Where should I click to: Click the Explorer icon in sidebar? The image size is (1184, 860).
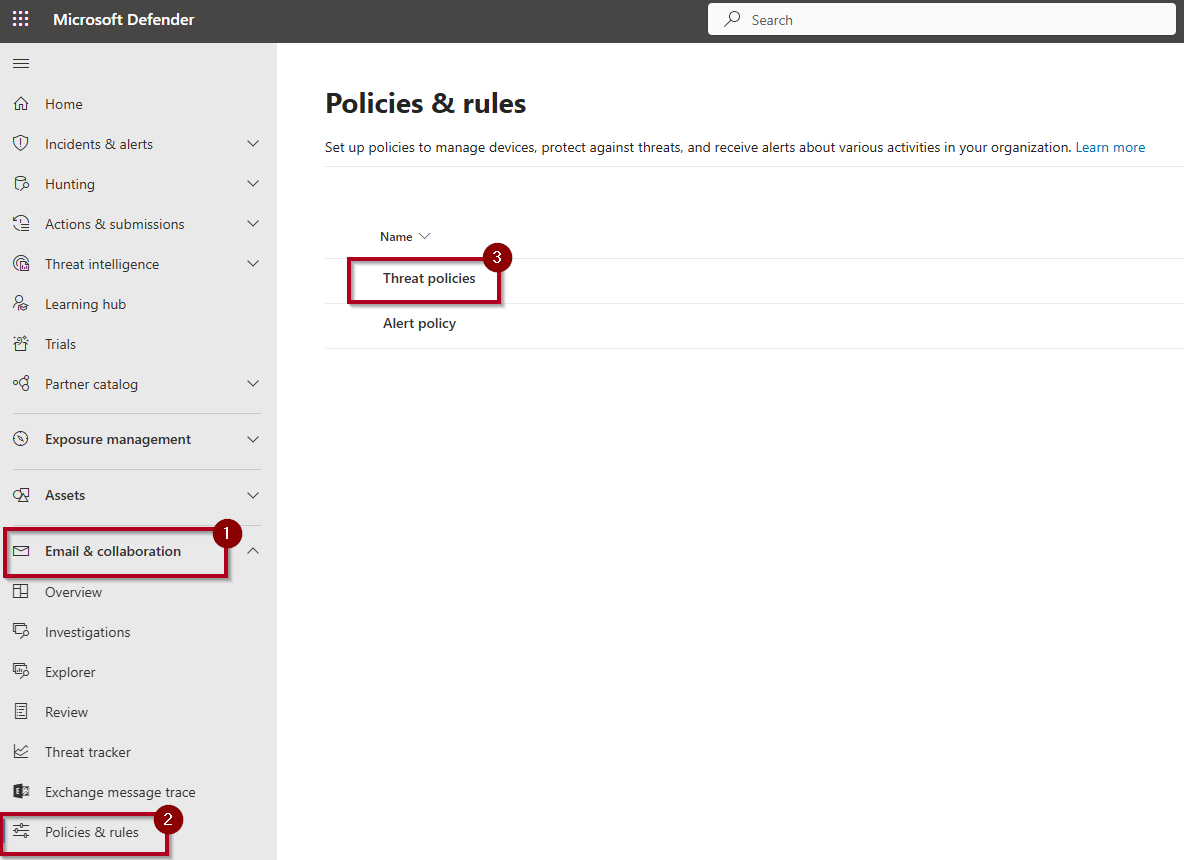point(21,672)
